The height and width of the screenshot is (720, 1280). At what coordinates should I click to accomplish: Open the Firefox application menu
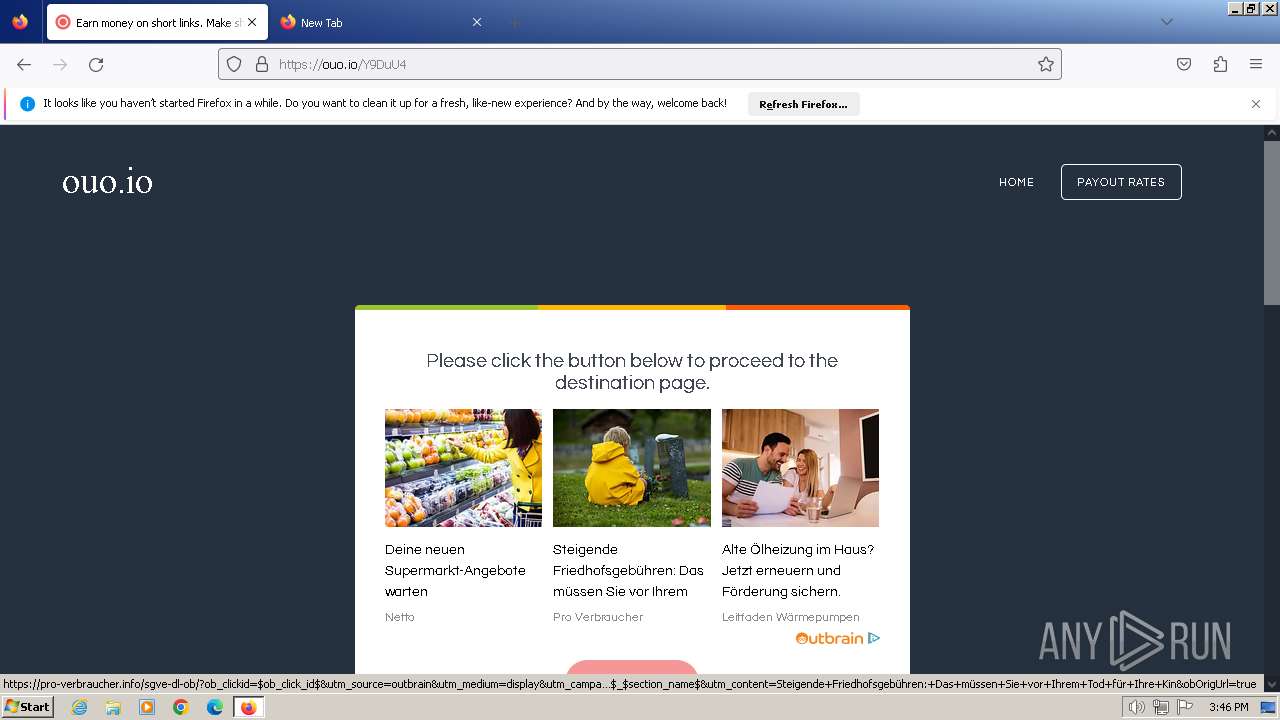(x=1256, y=64)
